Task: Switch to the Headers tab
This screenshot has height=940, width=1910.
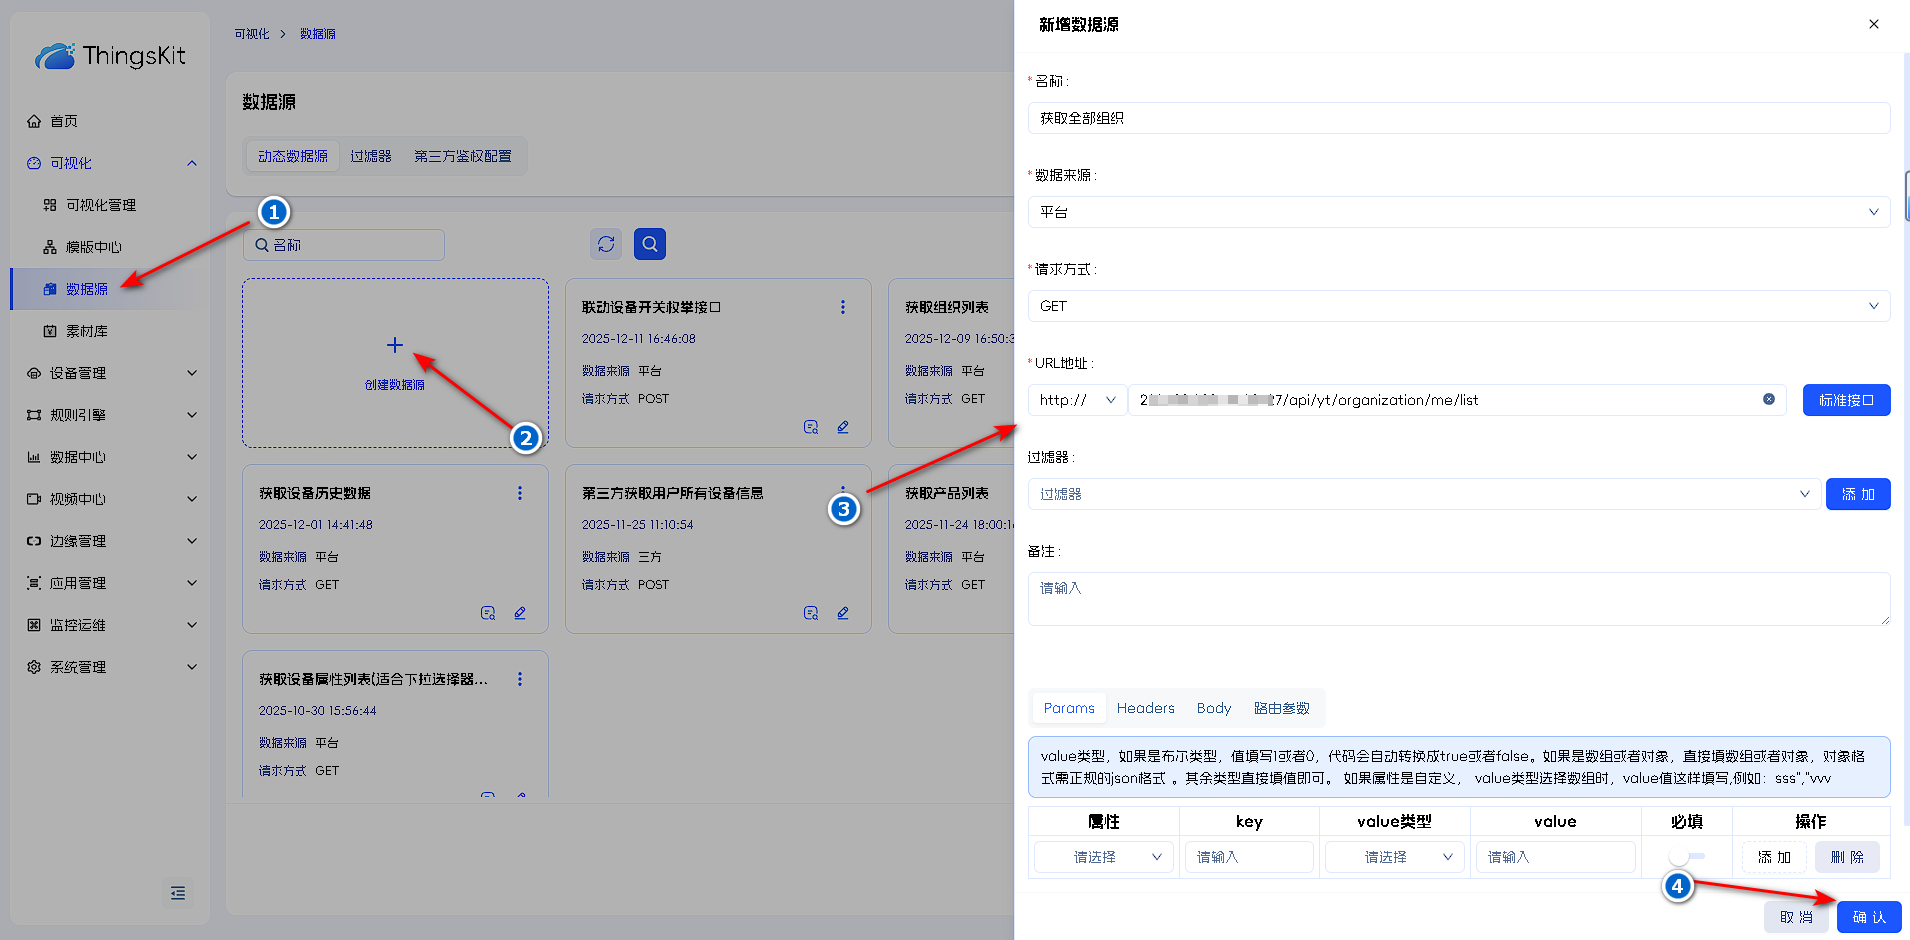Action: pos(1145,708)
